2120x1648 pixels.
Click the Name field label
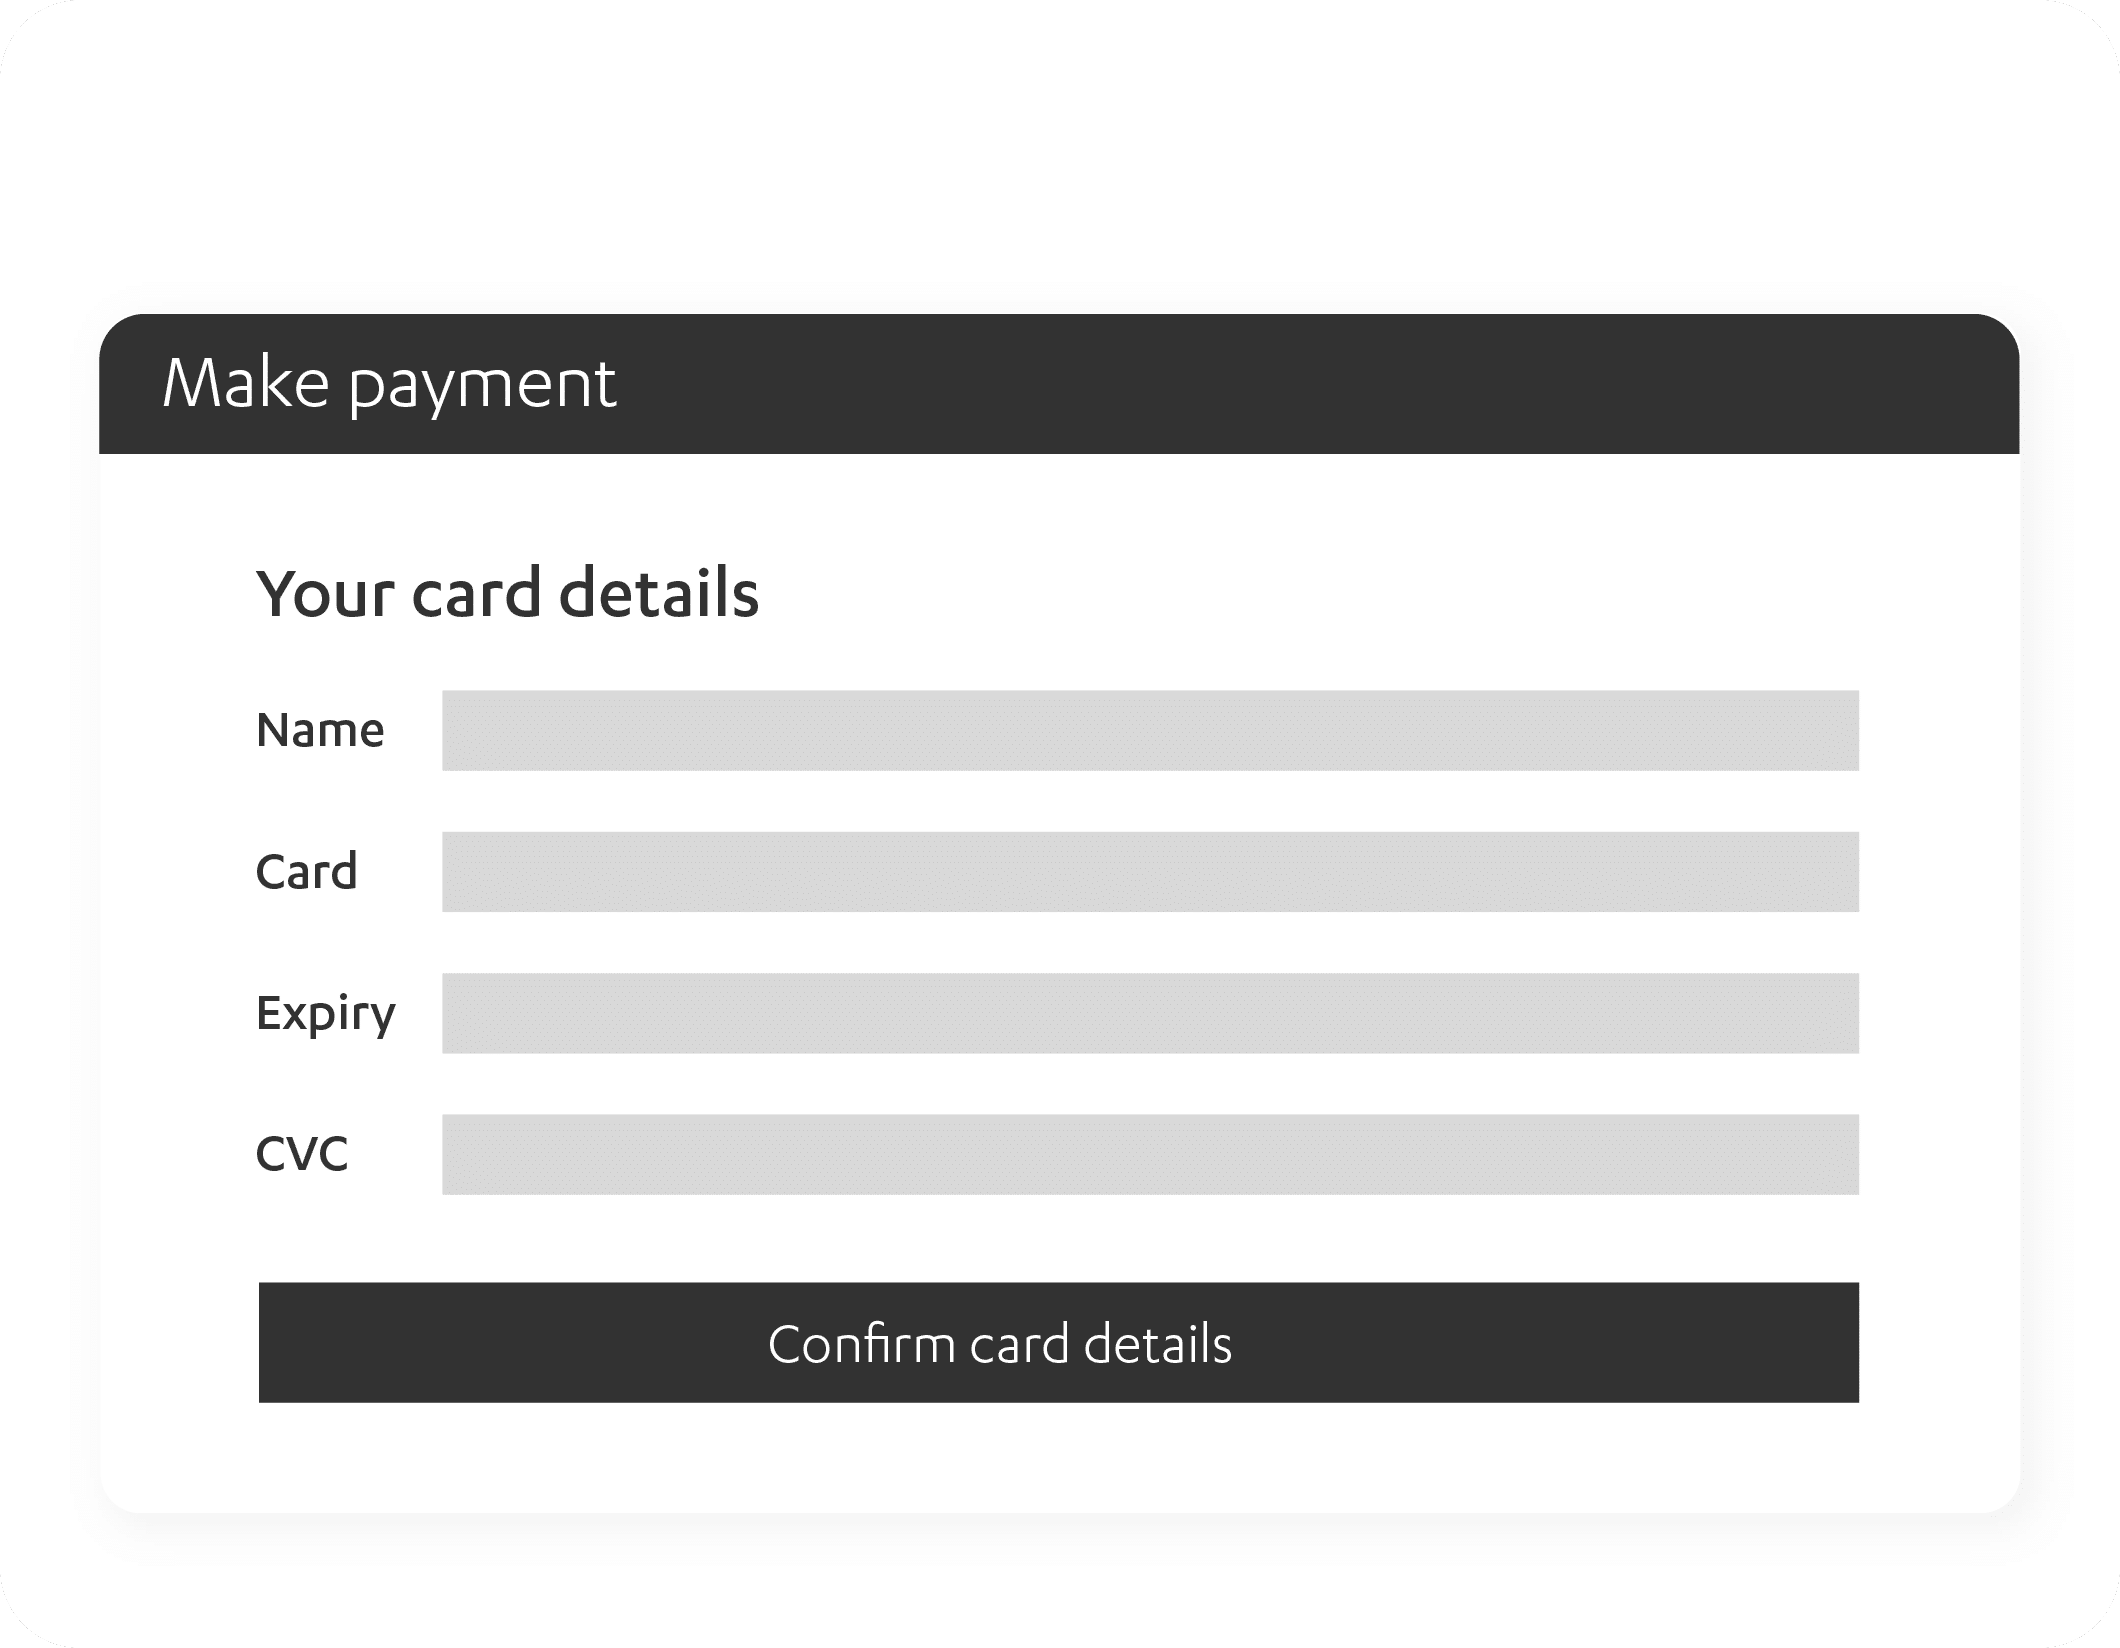320,730
